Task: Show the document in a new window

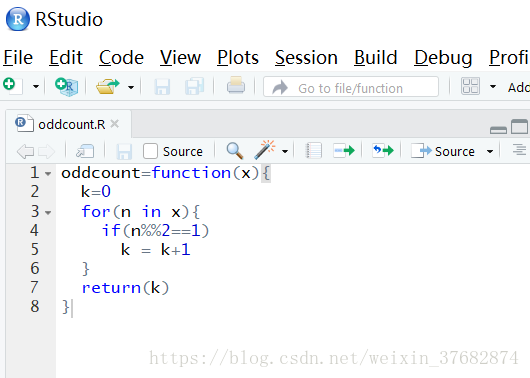Action: [x=85, y=151]
